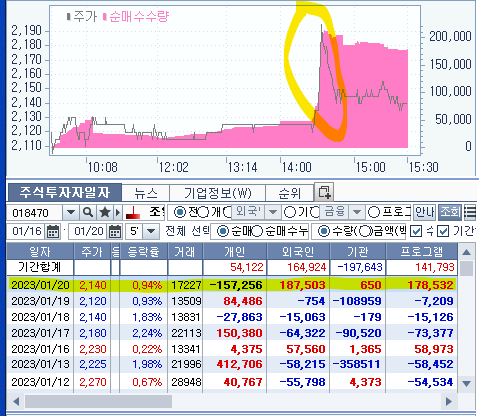Switch to the 순위 tab
479x416 pixels.
tap(289, 193)
